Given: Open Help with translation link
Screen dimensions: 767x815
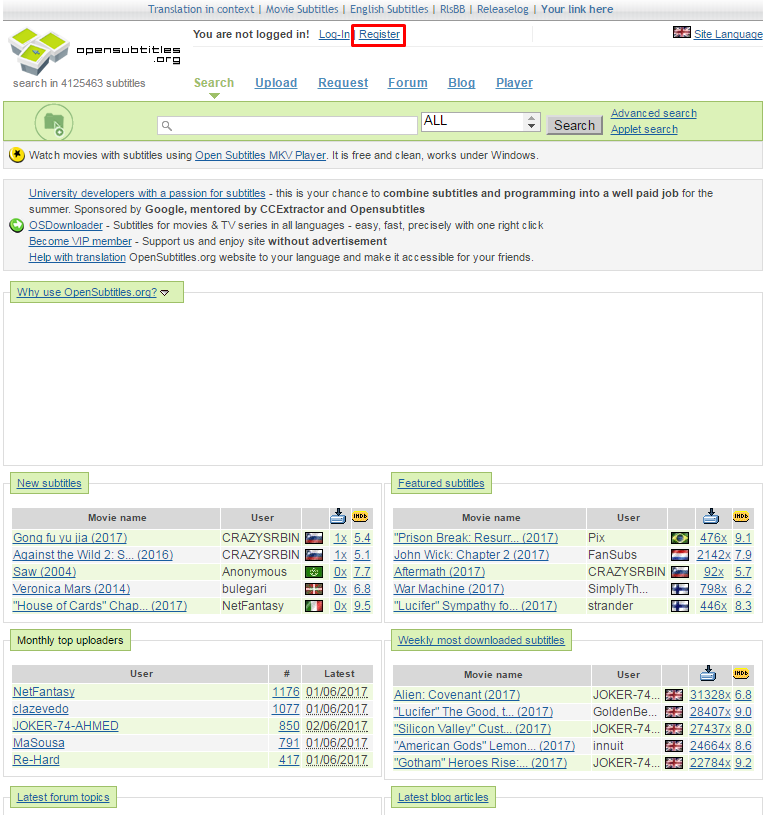Looking at the screenshot, I should [77, 257].
